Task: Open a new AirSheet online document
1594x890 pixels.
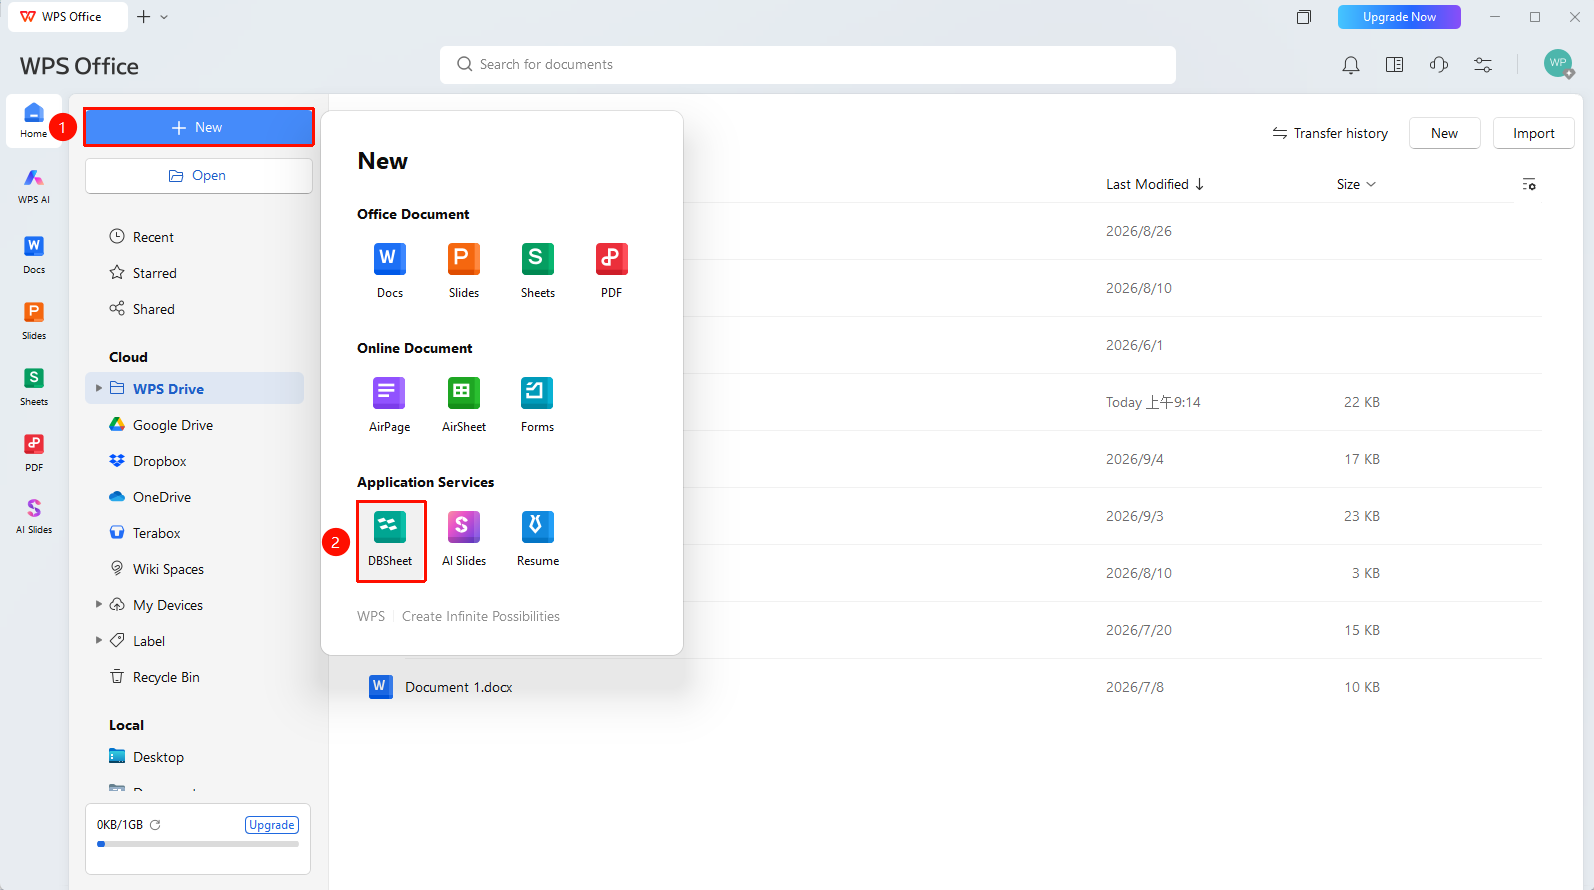Action: [x=463, y=404]
